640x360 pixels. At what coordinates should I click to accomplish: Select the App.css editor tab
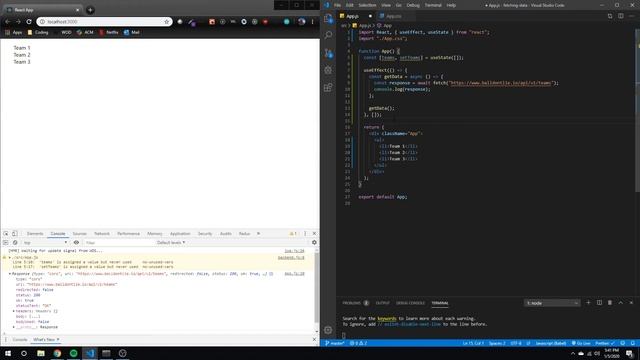[x=393, y=16]
